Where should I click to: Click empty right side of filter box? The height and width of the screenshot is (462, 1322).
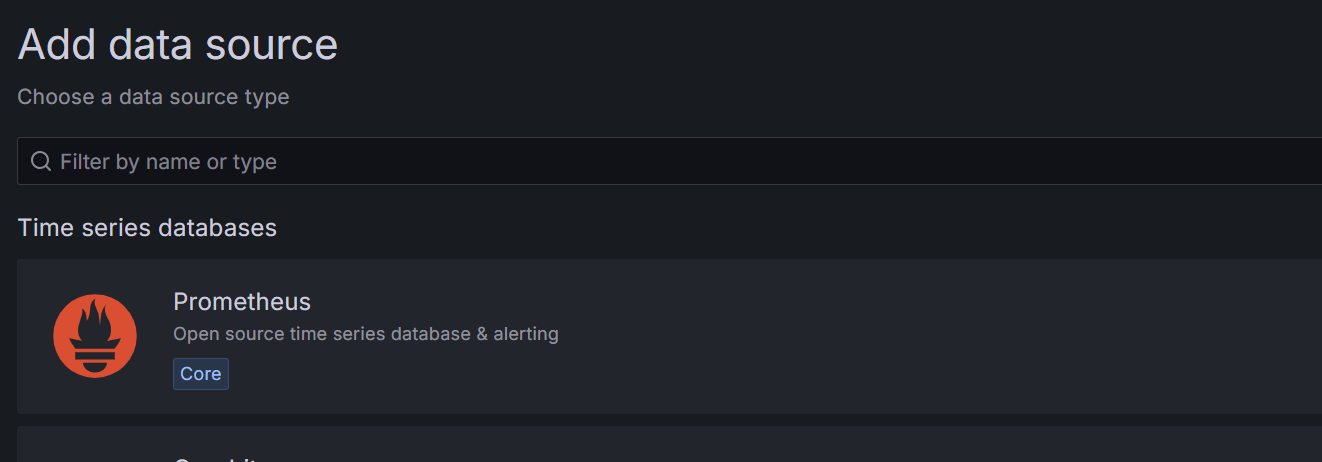1000,161
